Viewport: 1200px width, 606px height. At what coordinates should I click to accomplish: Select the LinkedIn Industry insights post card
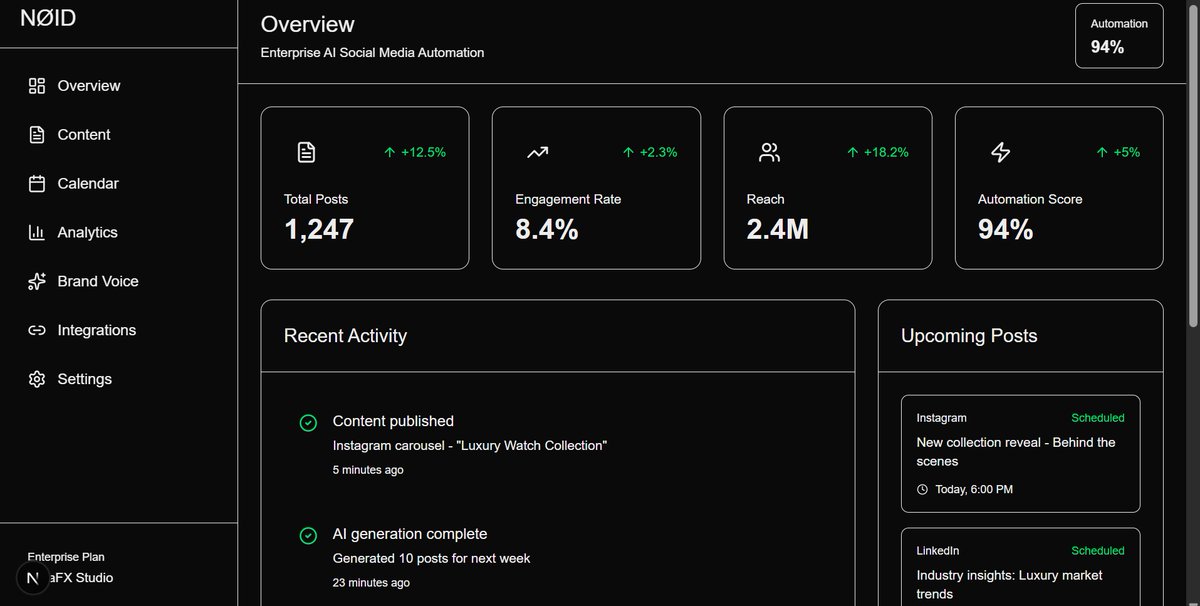tap(1021, 567)
